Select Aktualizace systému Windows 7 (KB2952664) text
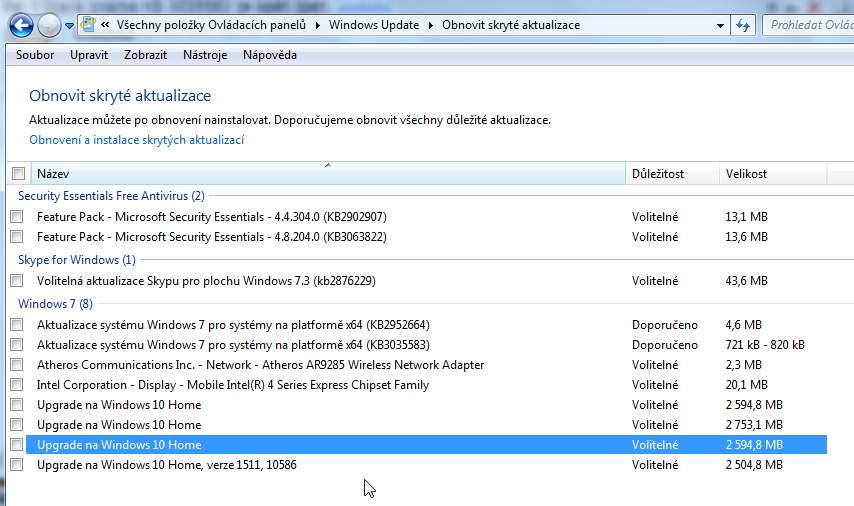The height and width of the screenshot is (506, 854). (233, 325)
